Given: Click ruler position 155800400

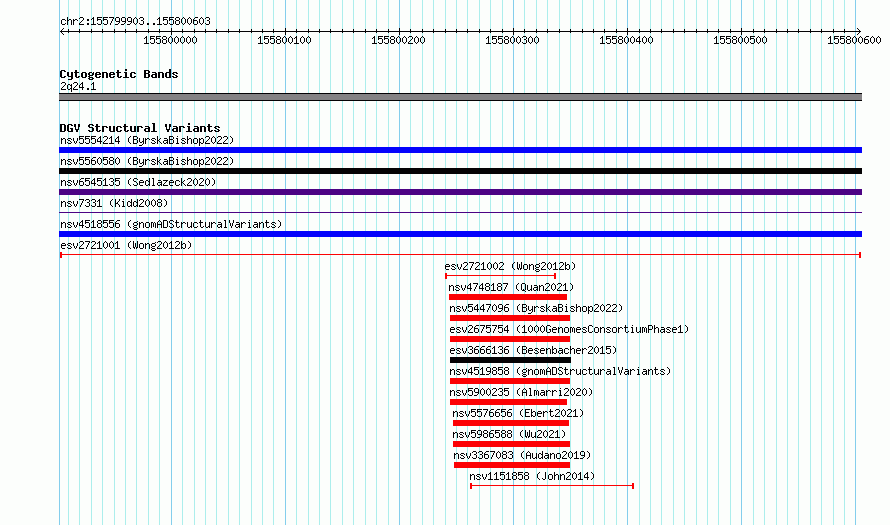Looking at the screenshot, I should click(x=627, y=40).
